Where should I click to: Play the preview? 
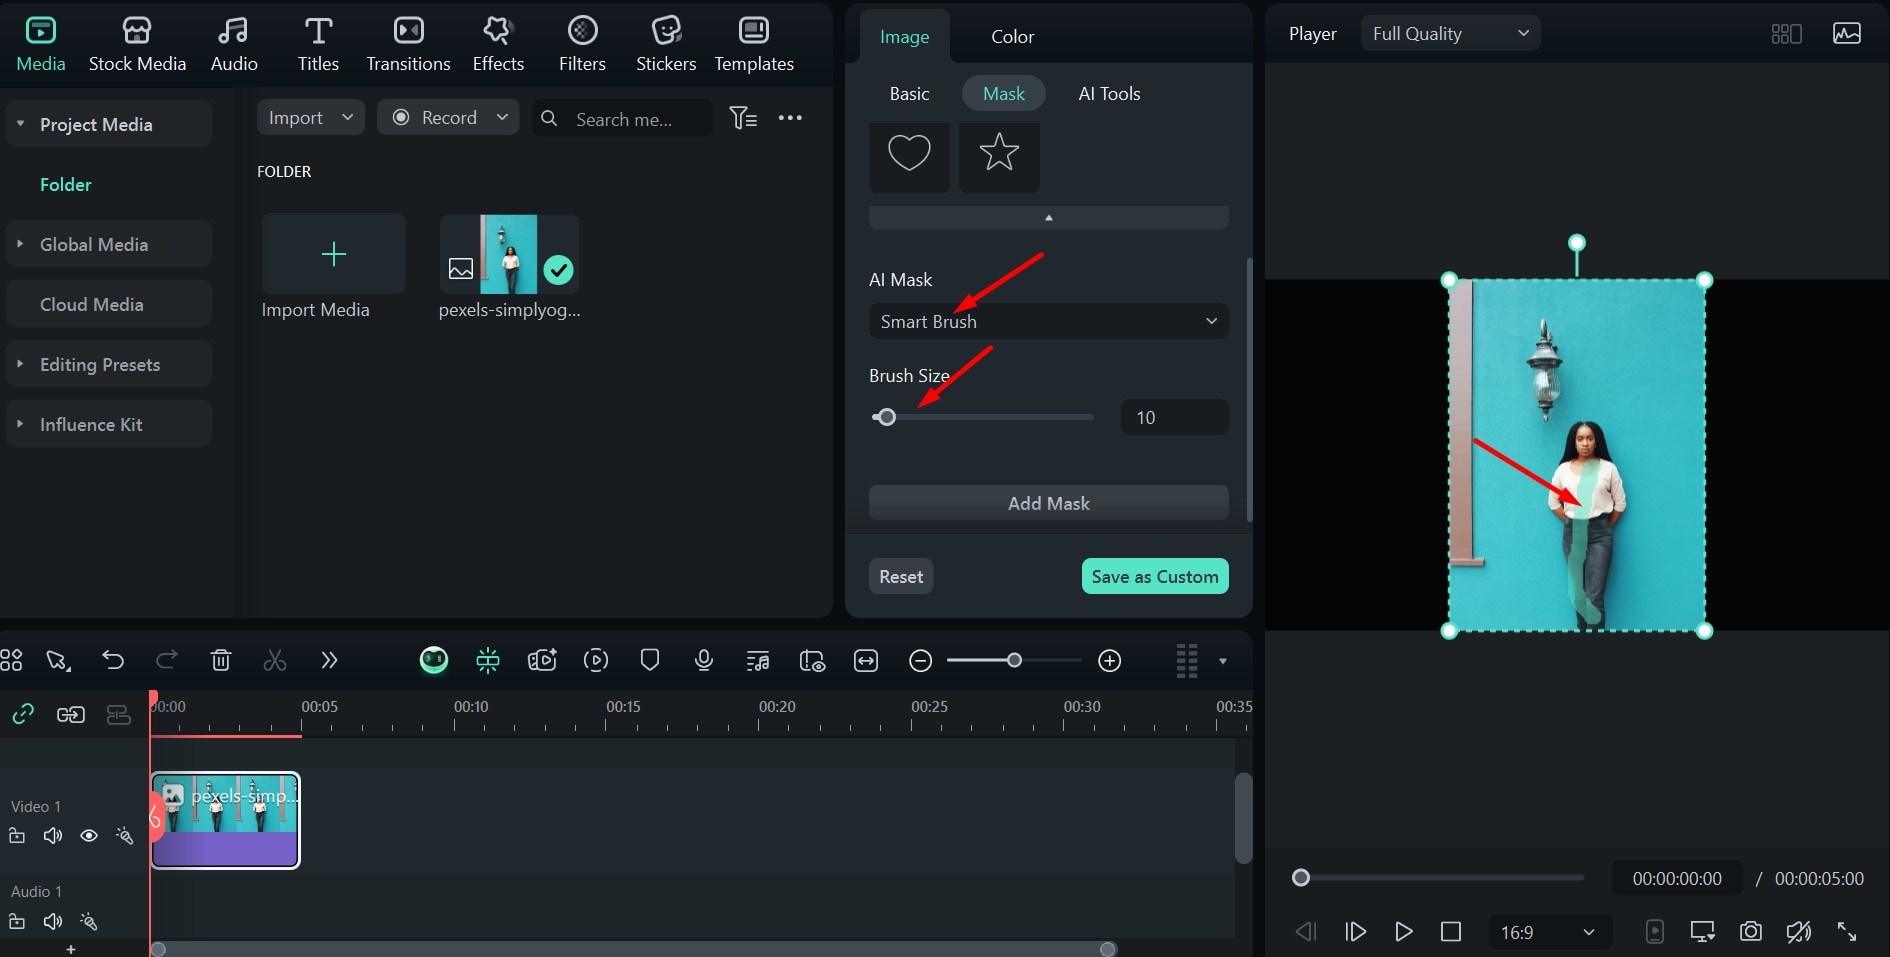tap(1404, 932)
